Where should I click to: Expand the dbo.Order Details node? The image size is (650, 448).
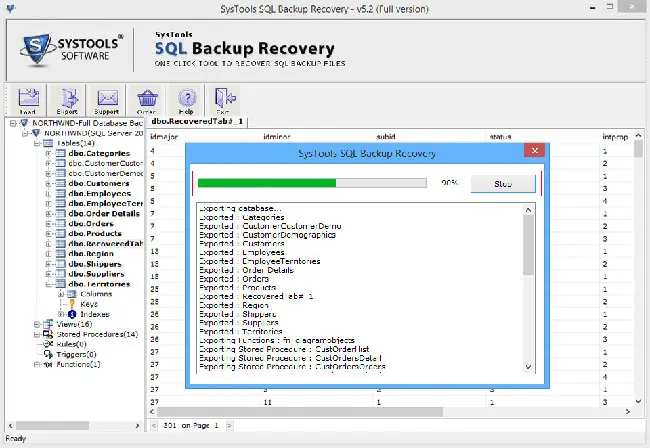coord(49,213)
